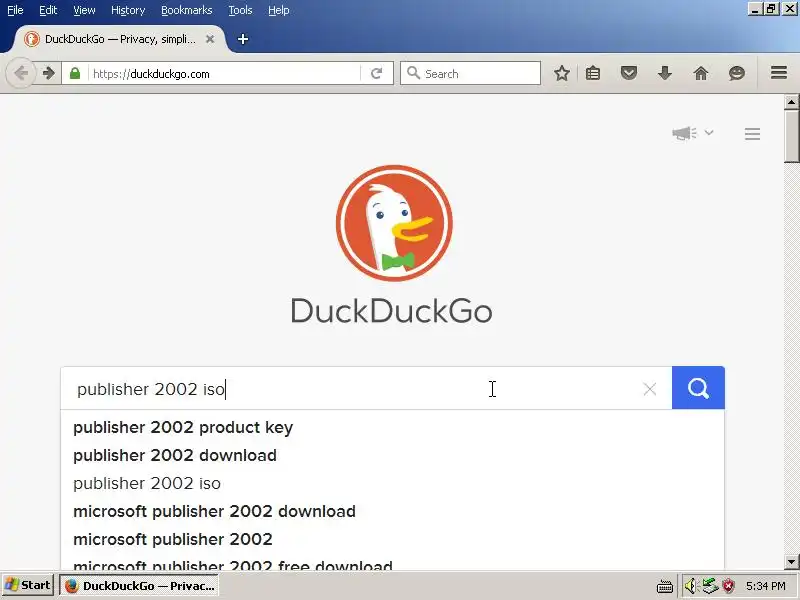Minimize the Firefox window
800x600 pixels.
755,9
